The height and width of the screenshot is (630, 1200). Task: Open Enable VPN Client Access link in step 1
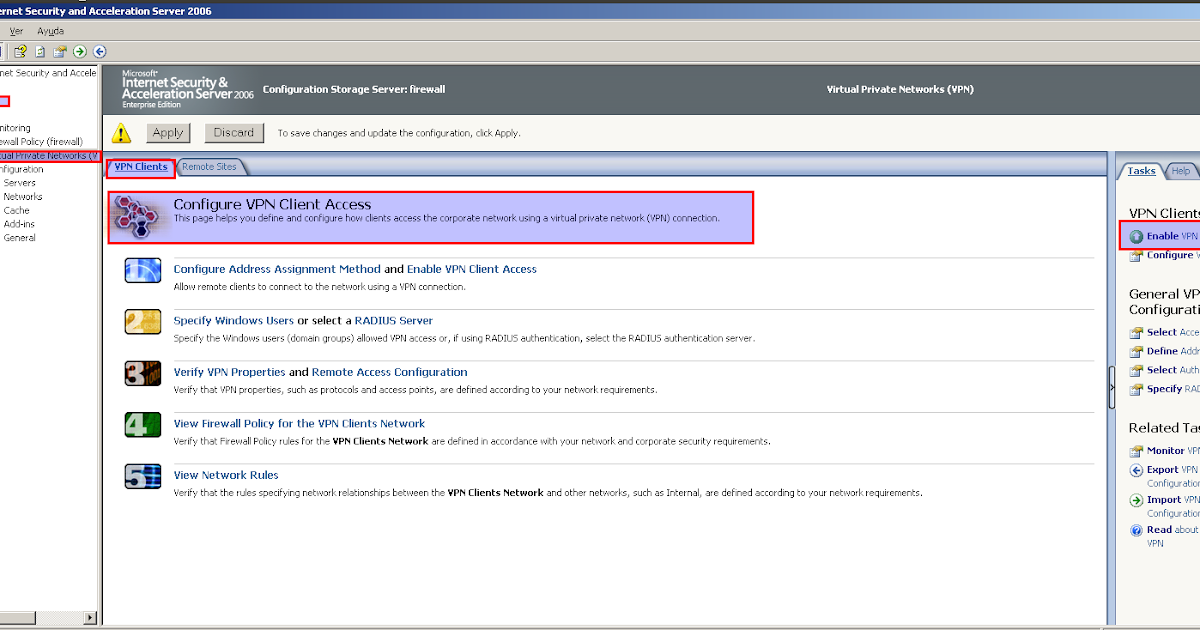(x=472, y=269)
